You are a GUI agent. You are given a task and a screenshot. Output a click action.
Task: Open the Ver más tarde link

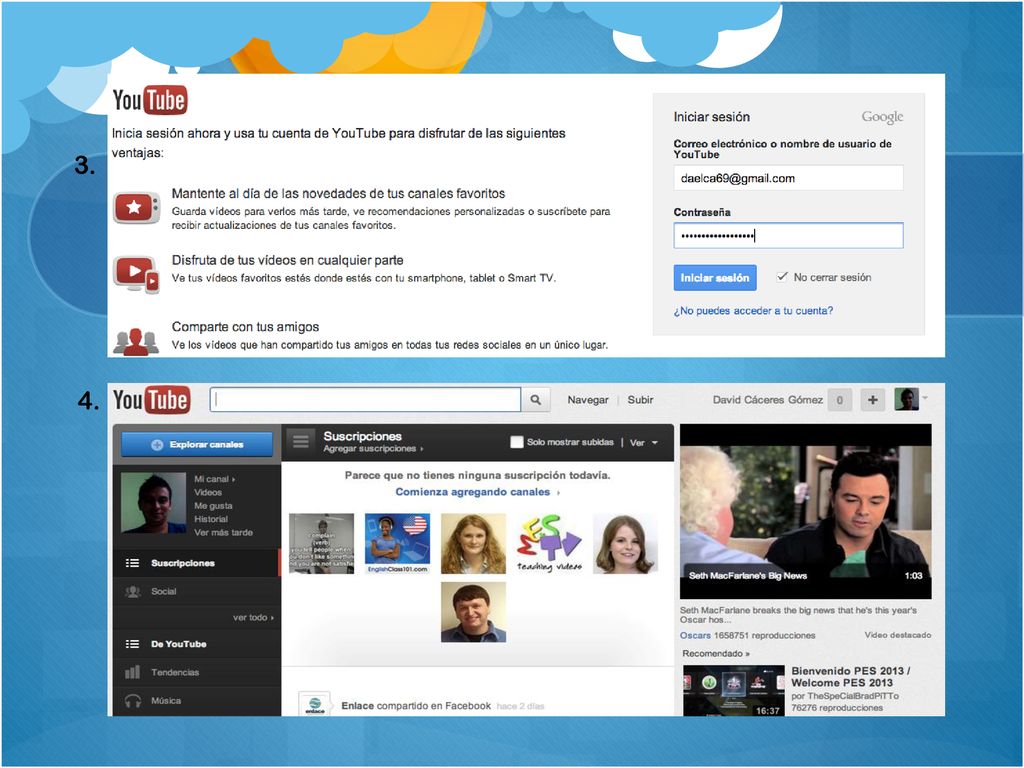coord(223,532)
